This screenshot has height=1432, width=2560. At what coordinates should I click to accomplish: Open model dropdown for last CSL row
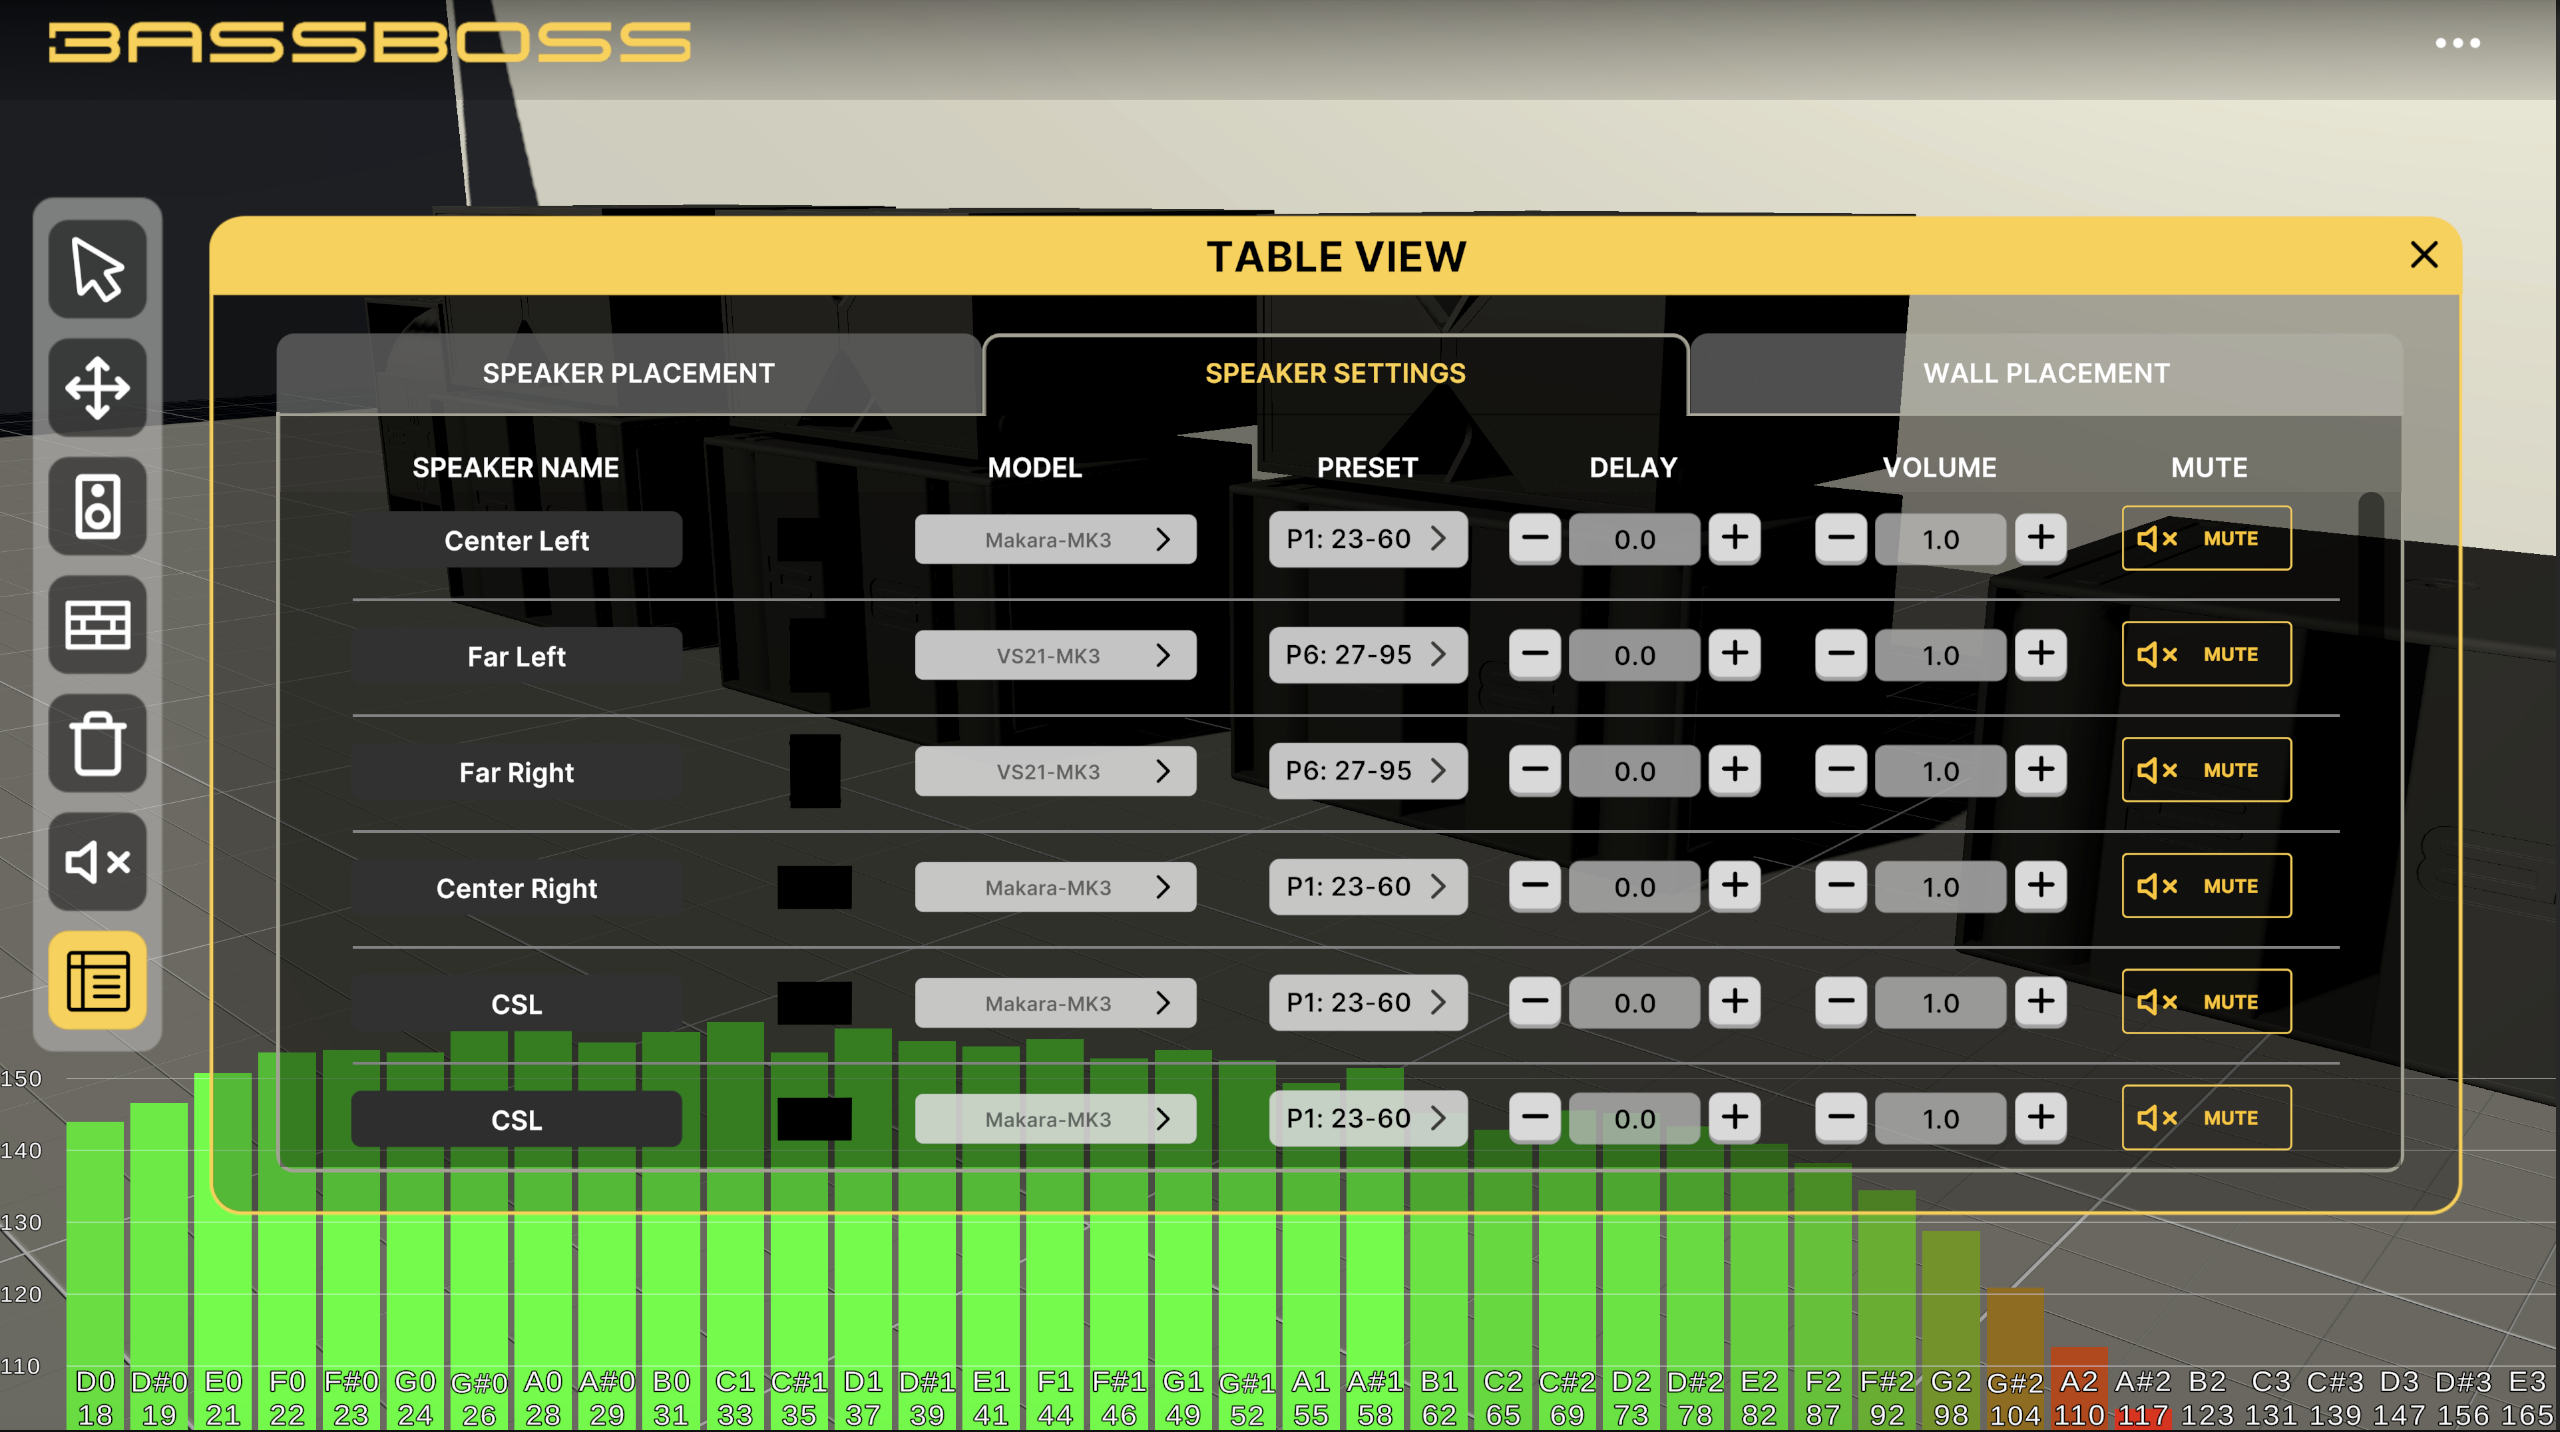tap(1055, 1119)
